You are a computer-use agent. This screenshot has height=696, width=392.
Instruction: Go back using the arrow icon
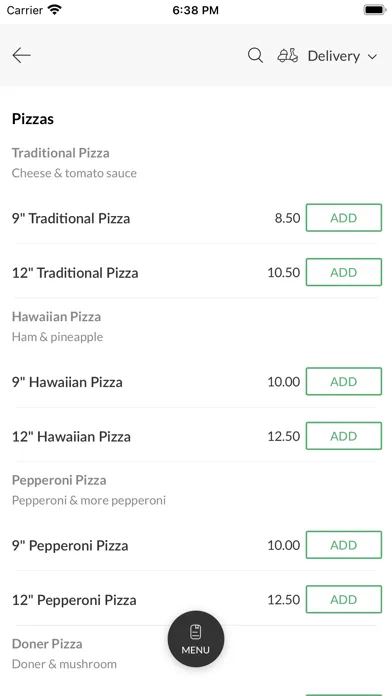click(21, 55)
